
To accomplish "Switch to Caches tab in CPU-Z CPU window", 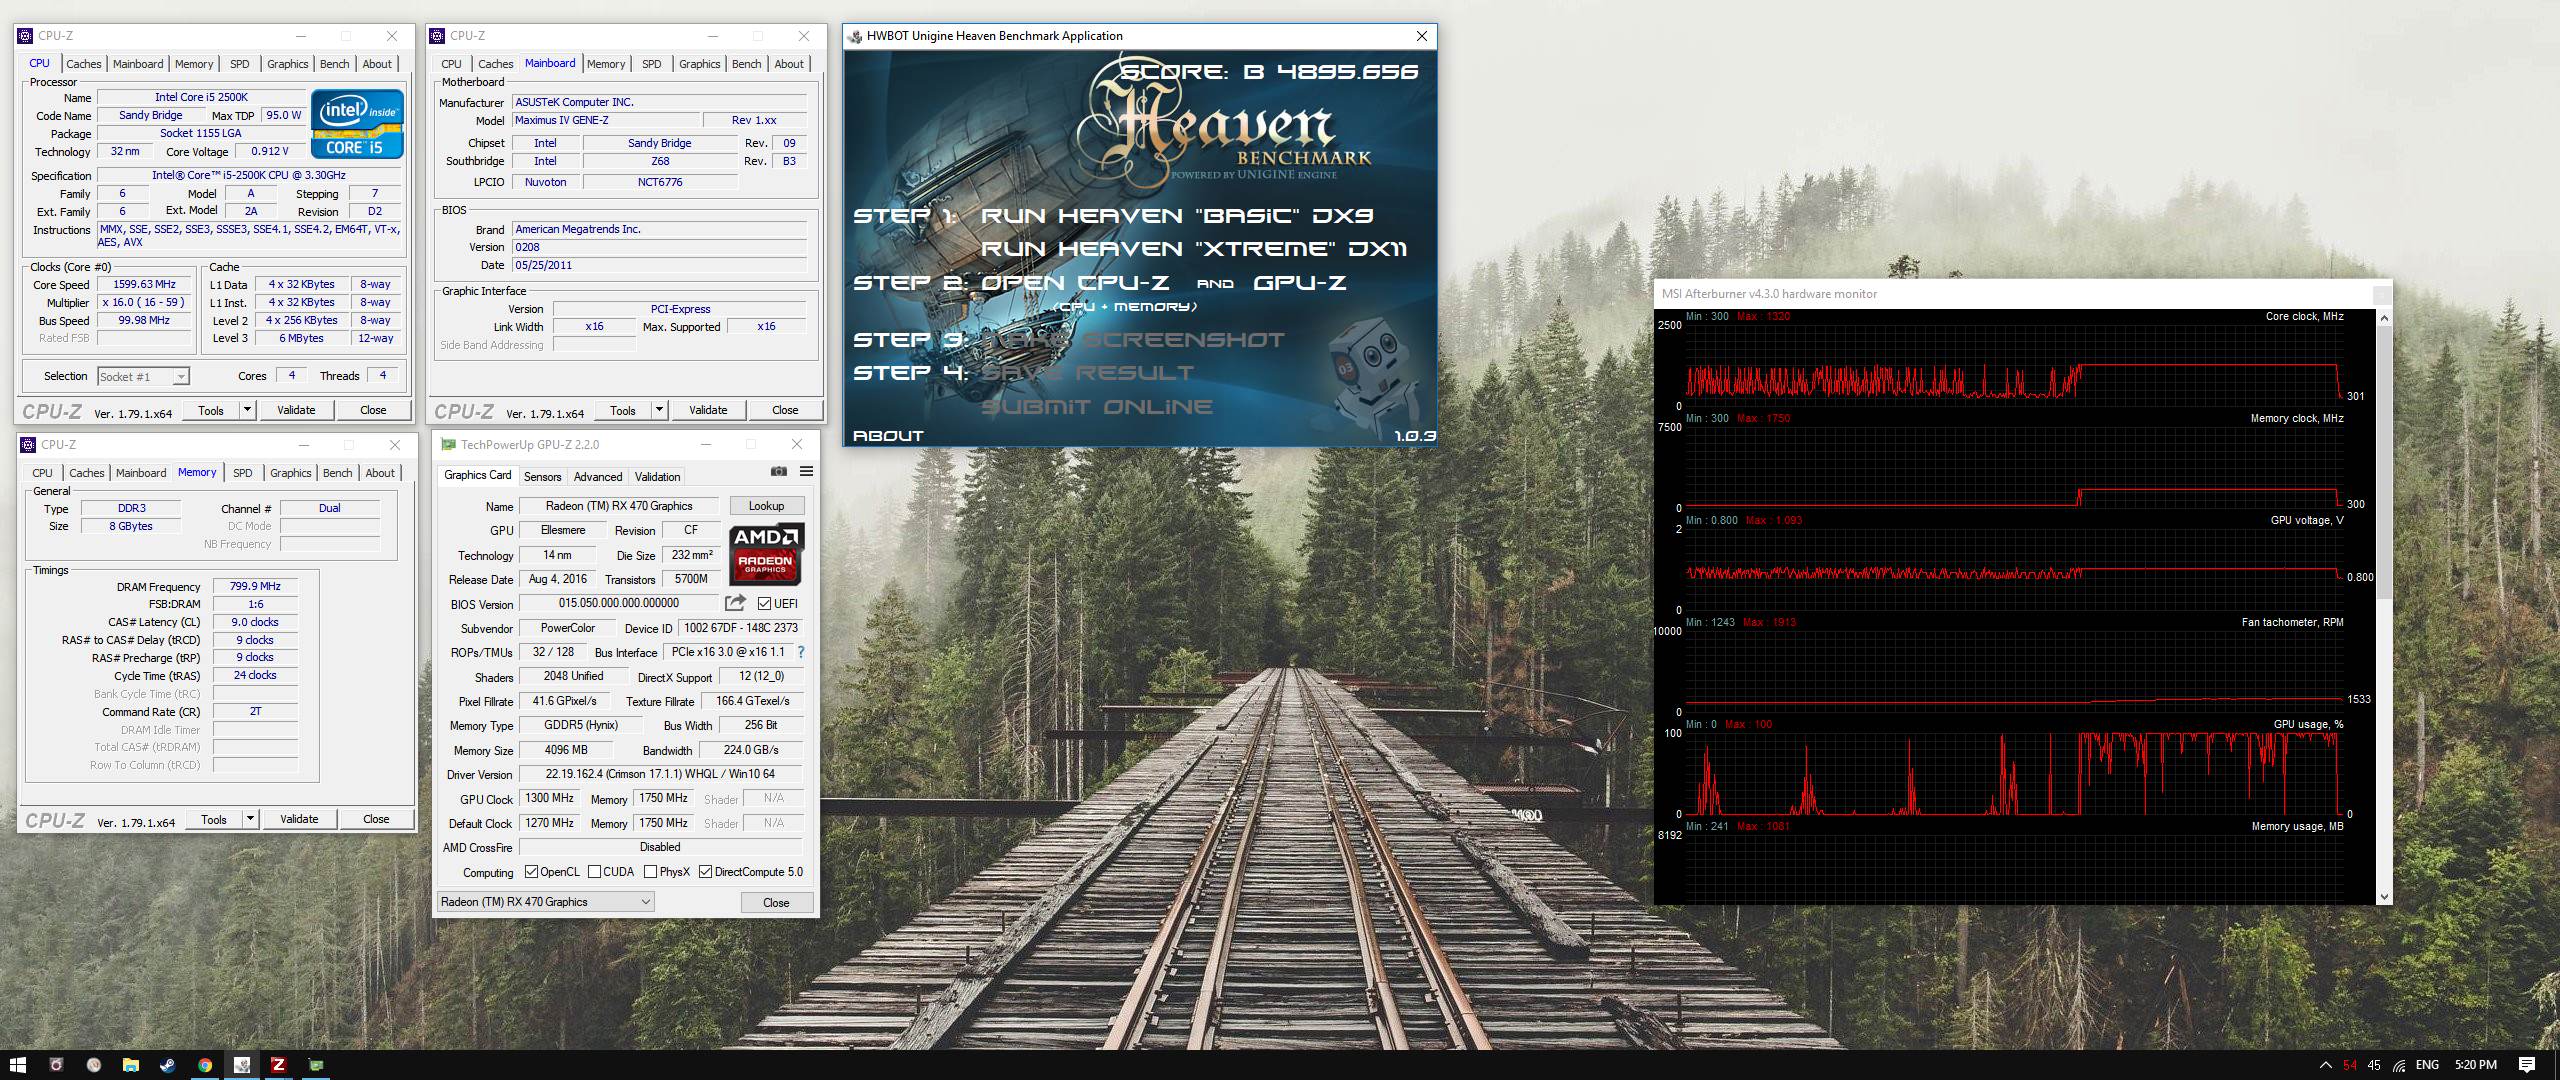I will [x=84, y=64].
